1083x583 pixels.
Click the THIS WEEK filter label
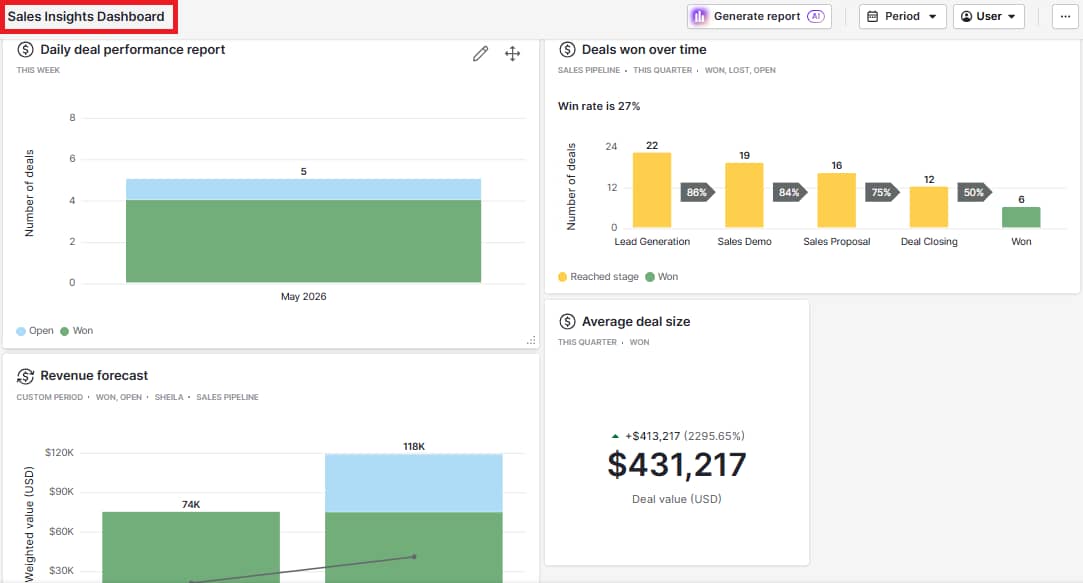(38, 70)
